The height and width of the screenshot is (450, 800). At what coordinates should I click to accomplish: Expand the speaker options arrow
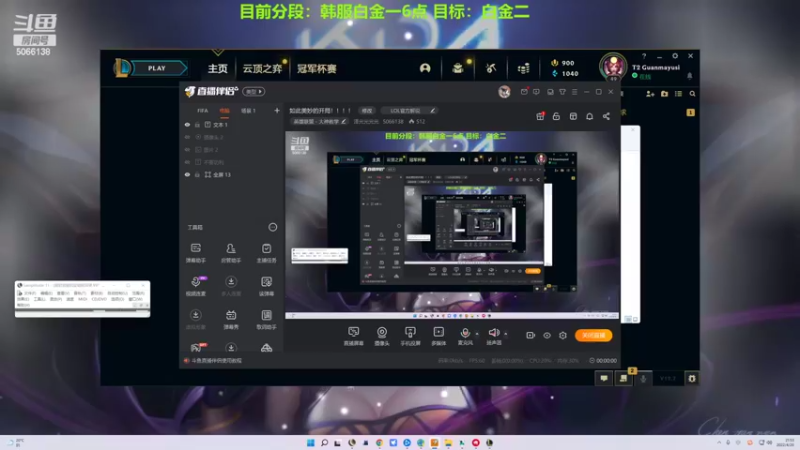pyautogui.click(x=506, y=334)
